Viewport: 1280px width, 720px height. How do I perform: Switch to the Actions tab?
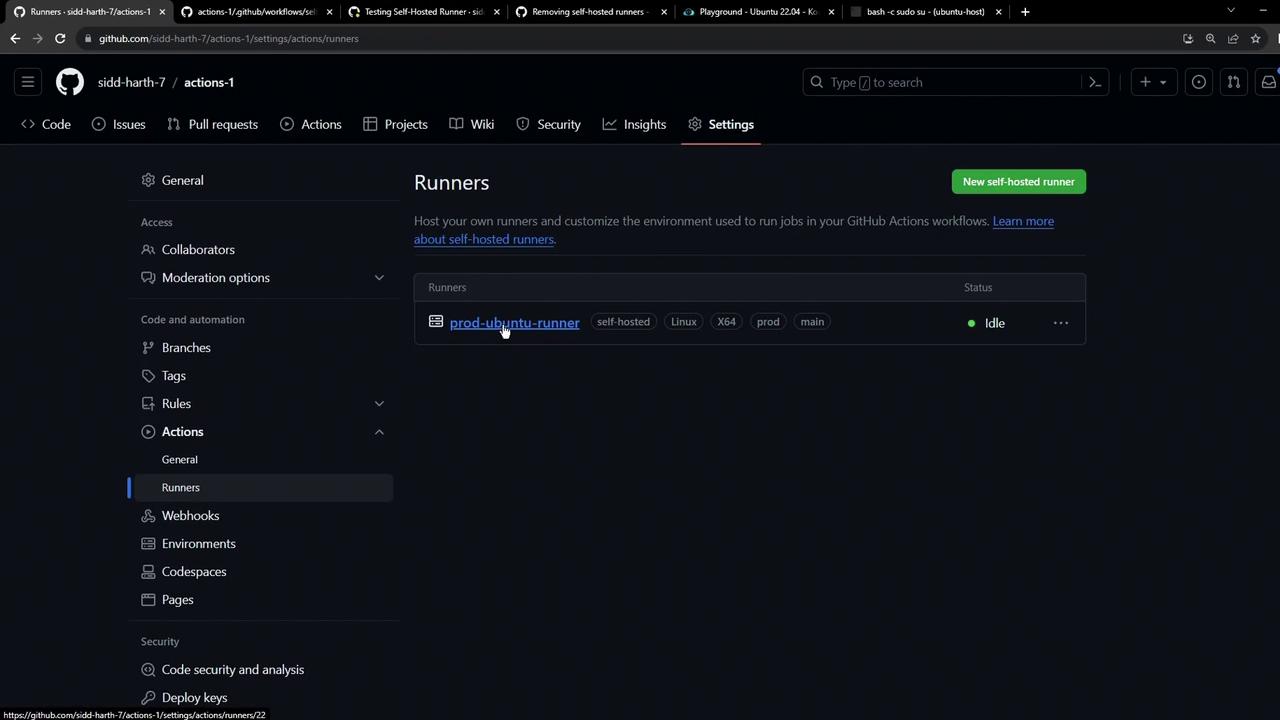point(311,124)
